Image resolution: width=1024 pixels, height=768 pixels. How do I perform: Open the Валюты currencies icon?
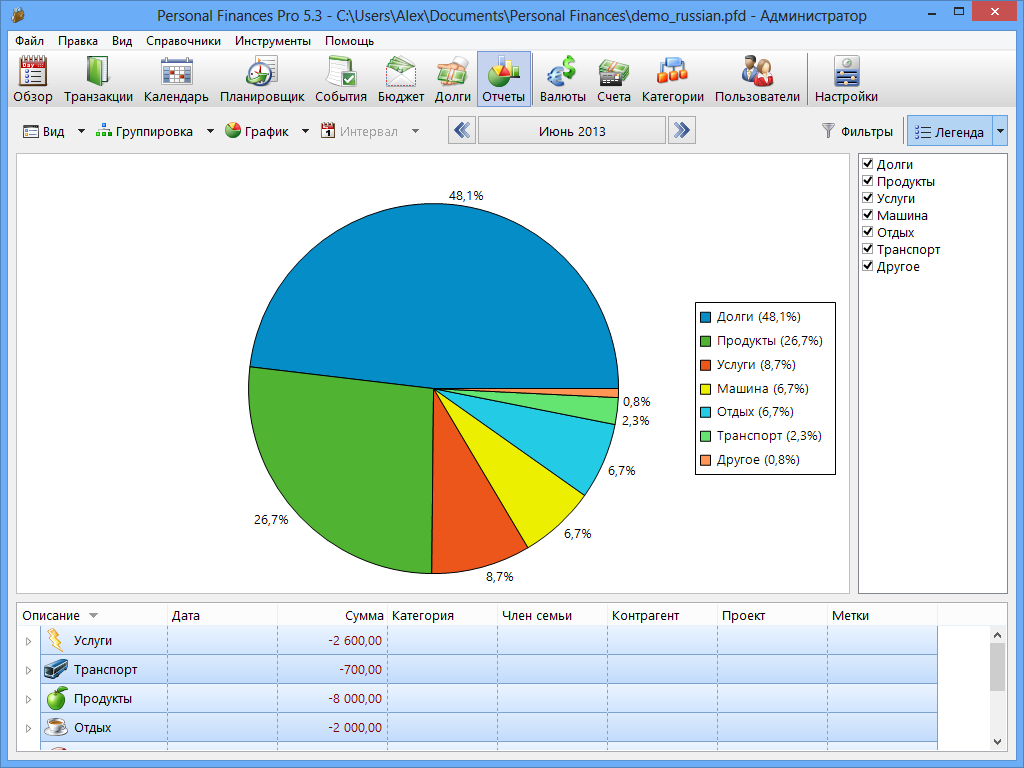tap(562, 79)
